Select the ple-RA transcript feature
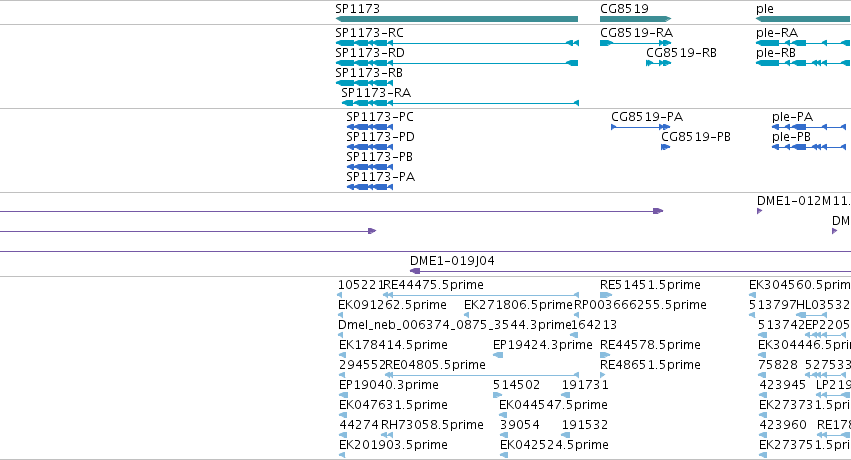851x460 pixels. point(803,43)
